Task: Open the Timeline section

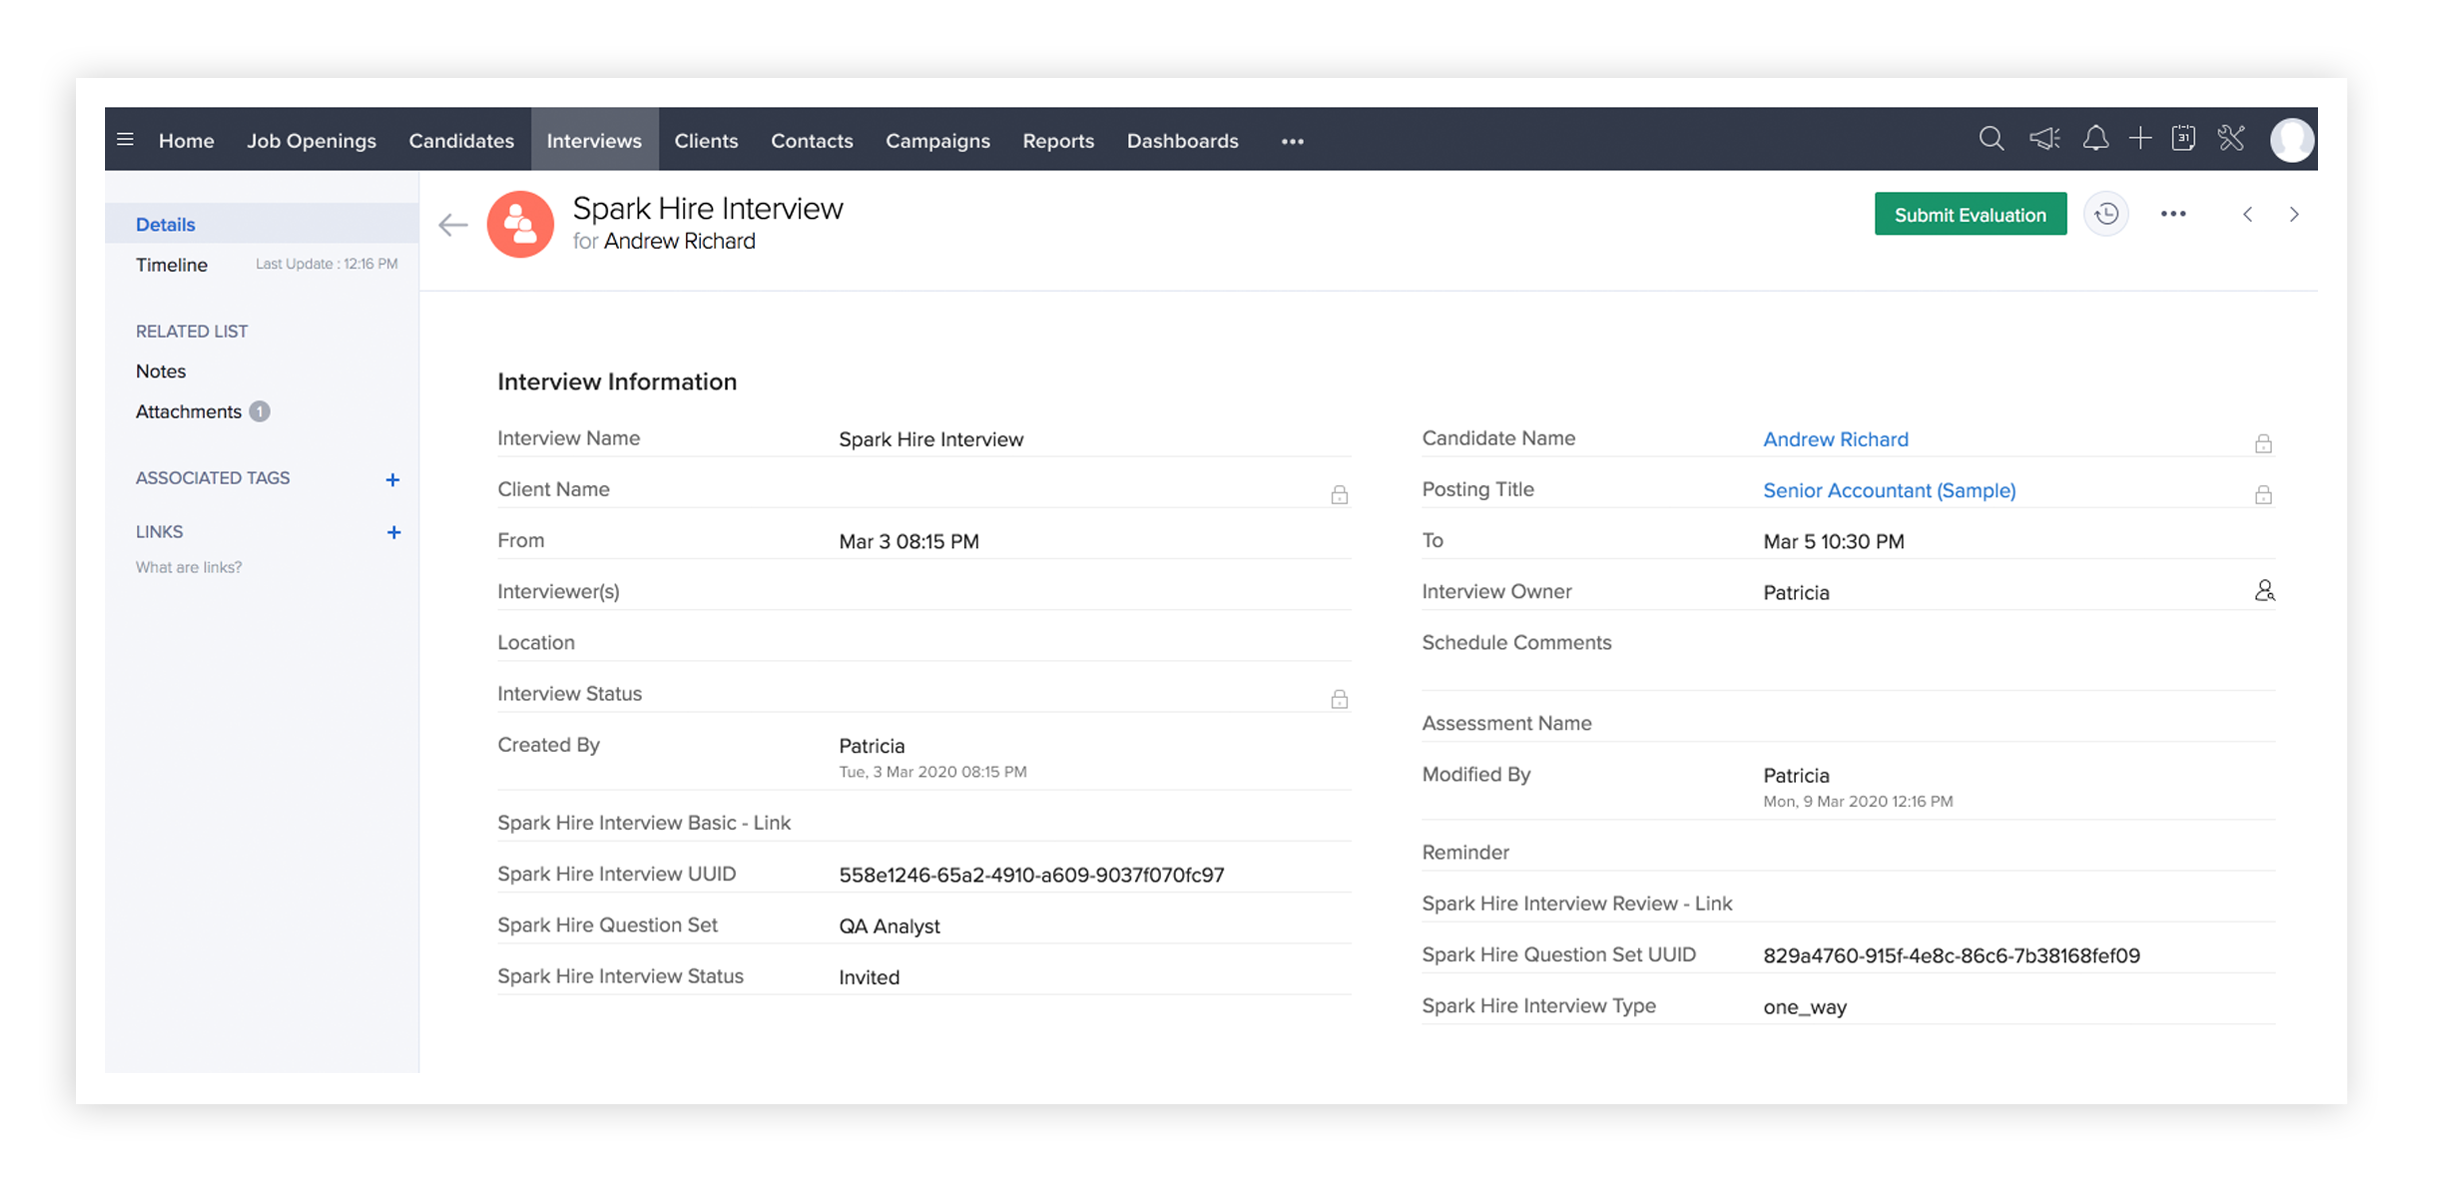Action: pyautogui.click(x=172, y=265)
